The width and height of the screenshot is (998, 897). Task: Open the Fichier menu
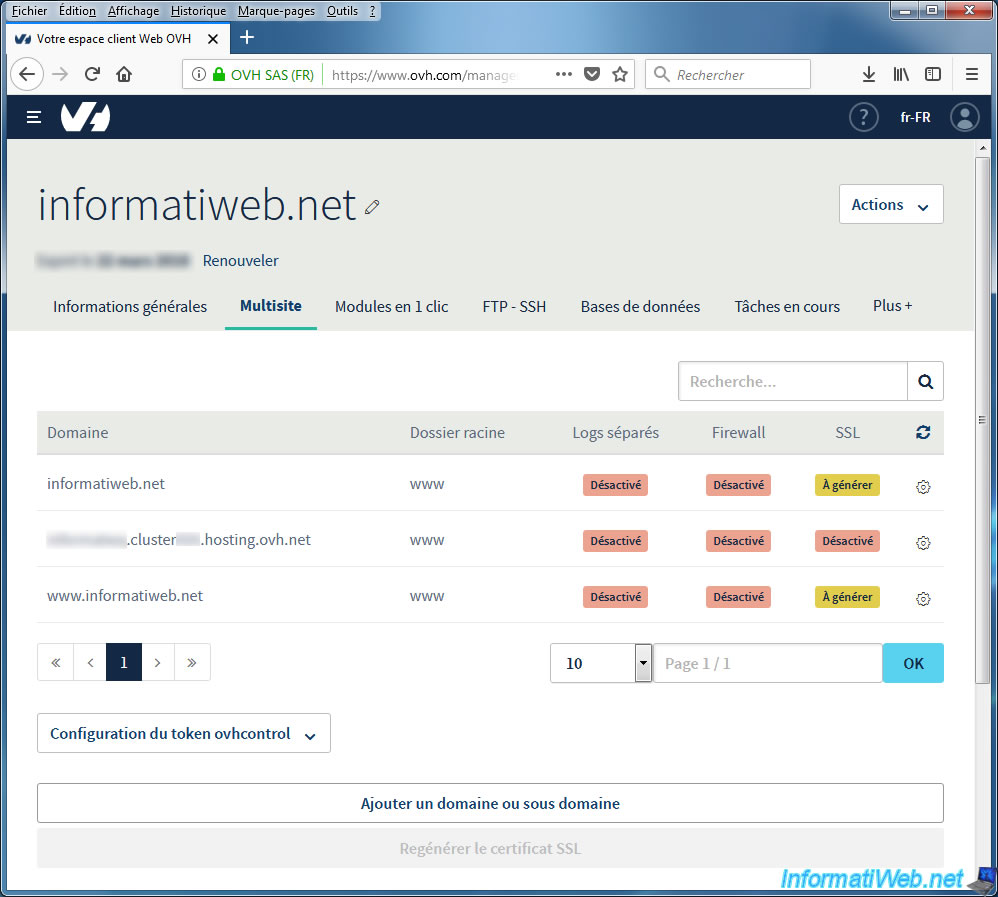coord(29,11)
